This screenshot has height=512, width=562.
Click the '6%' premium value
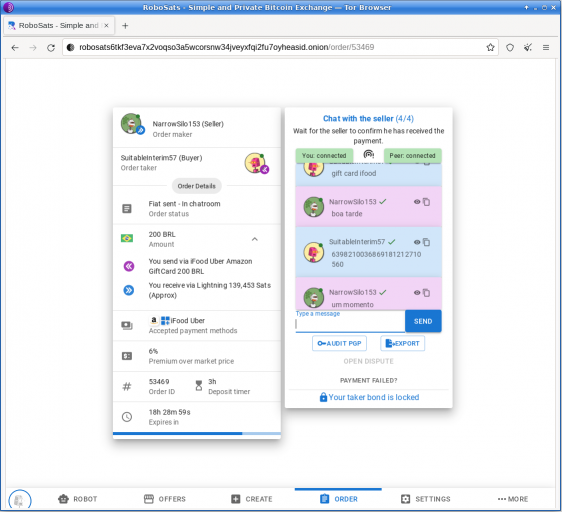pos(153,351)
